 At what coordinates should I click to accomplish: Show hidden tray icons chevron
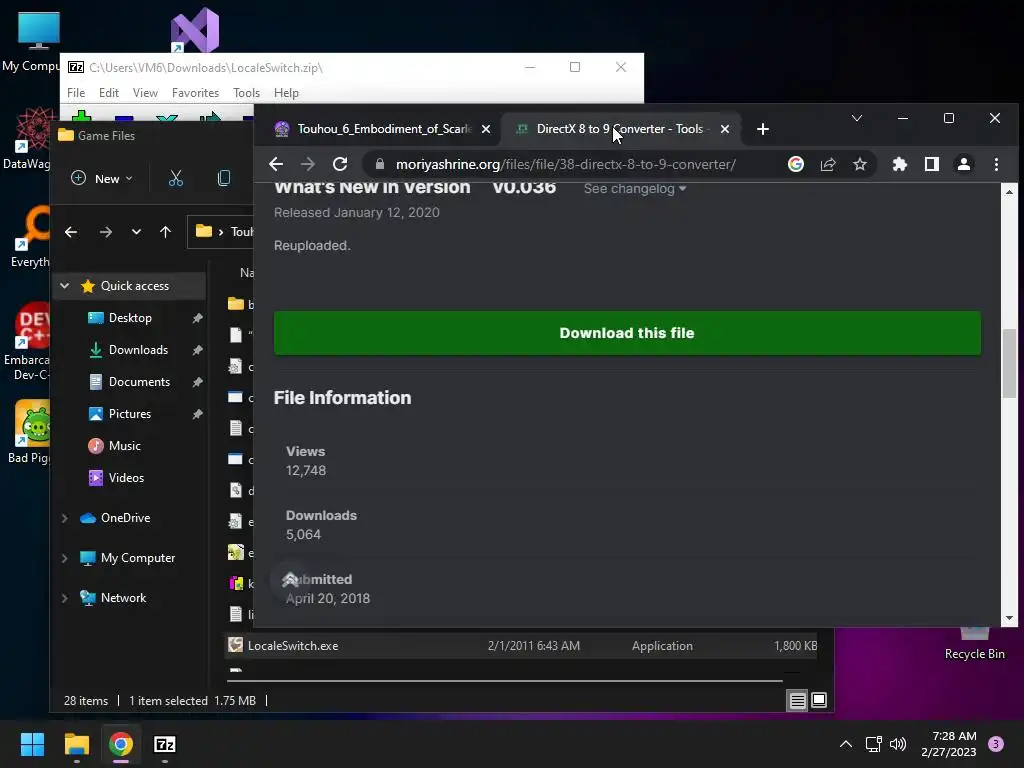click(846, 744)
